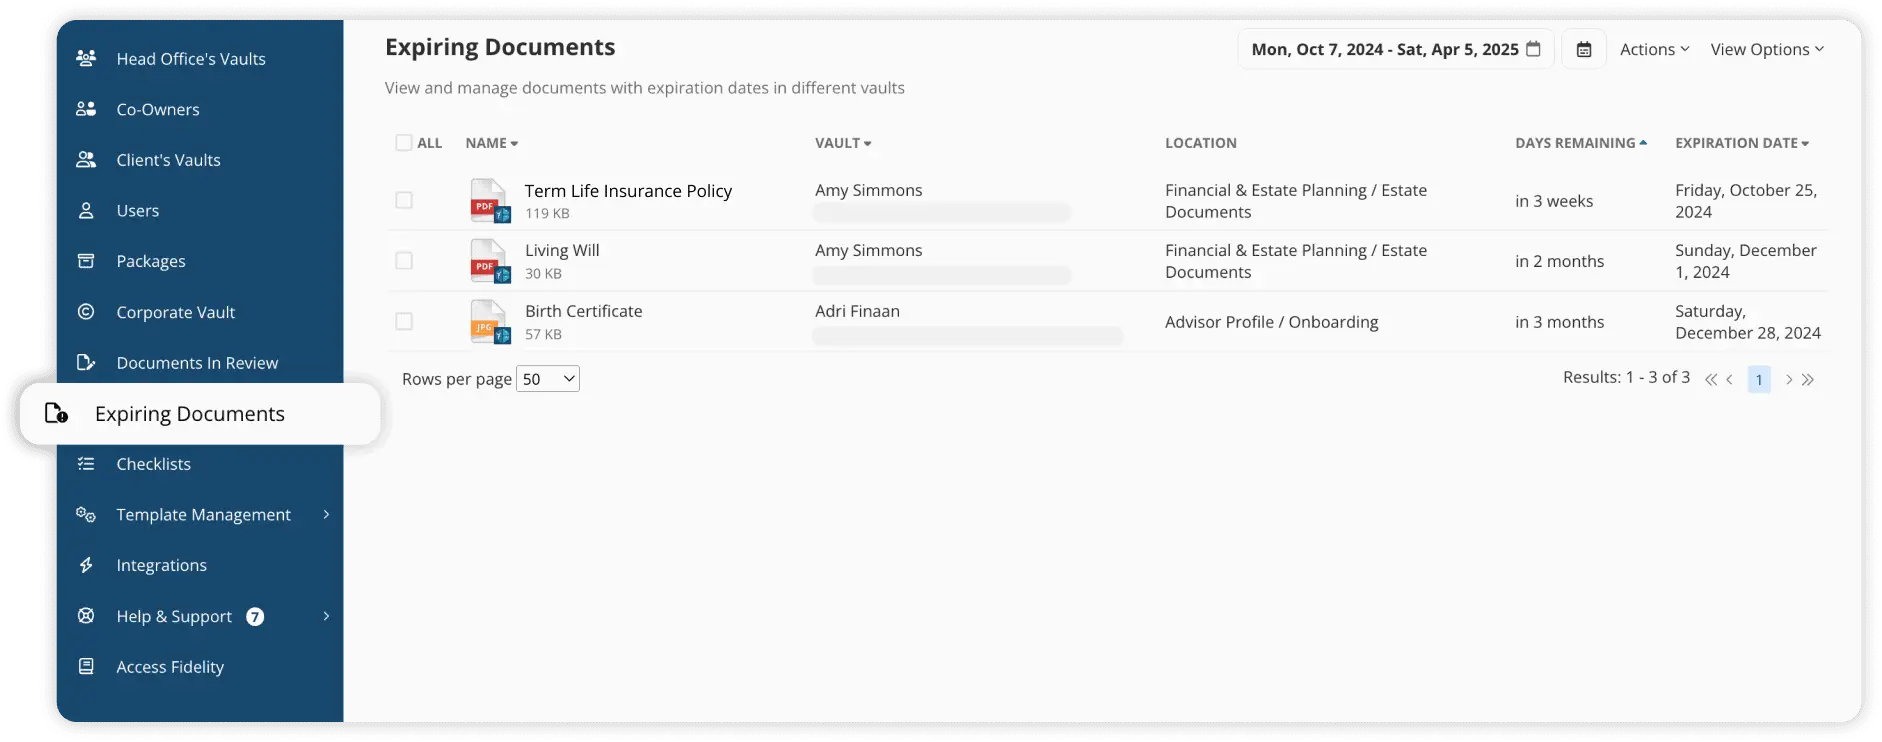The width and height of the screenshot is (1882, 742).
Task: Select the Term Life Insurance Policy checkbox
Action: point(404,200)
